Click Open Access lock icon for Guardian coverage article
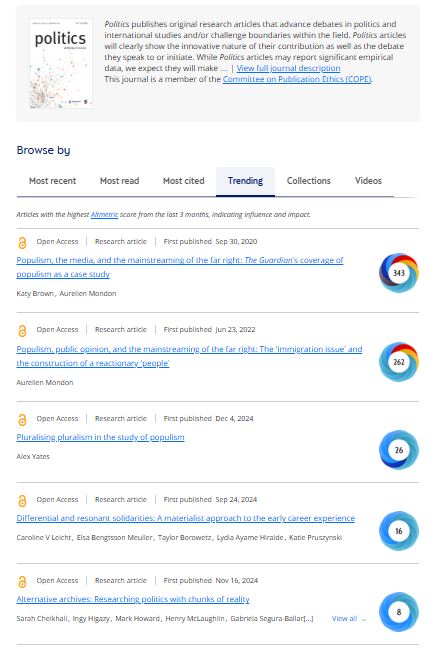This screenshot has height=663, width=435. (x=22, y=242)
